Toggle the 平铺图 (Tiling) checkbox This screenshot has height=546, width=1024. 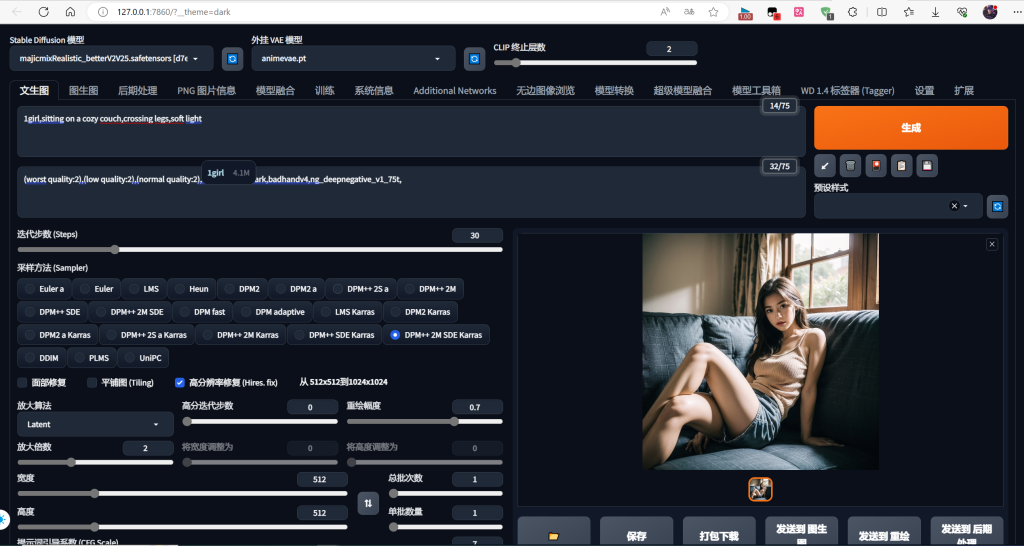92,382
